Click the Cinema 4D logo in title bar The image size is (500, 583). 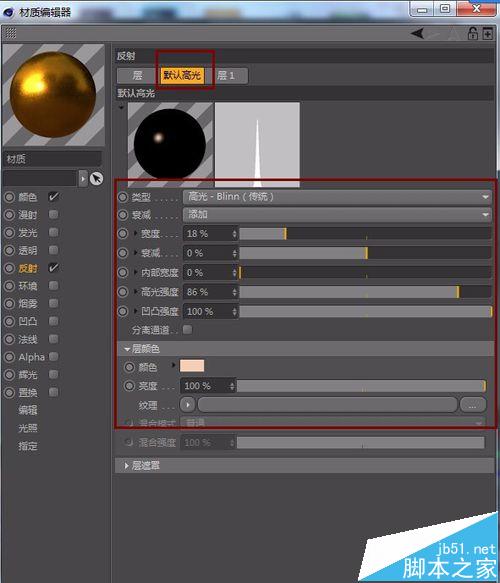[x=9, y=12]
